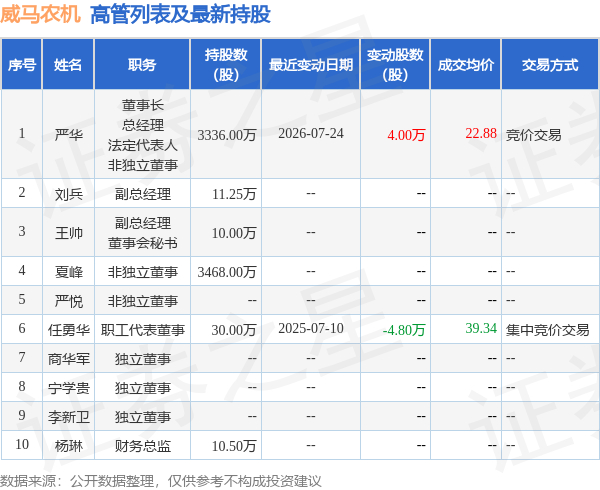The height and width of the screenshot is (490, 600).
Task: Click the 威马农机 title text
Action: coord(41,14)
